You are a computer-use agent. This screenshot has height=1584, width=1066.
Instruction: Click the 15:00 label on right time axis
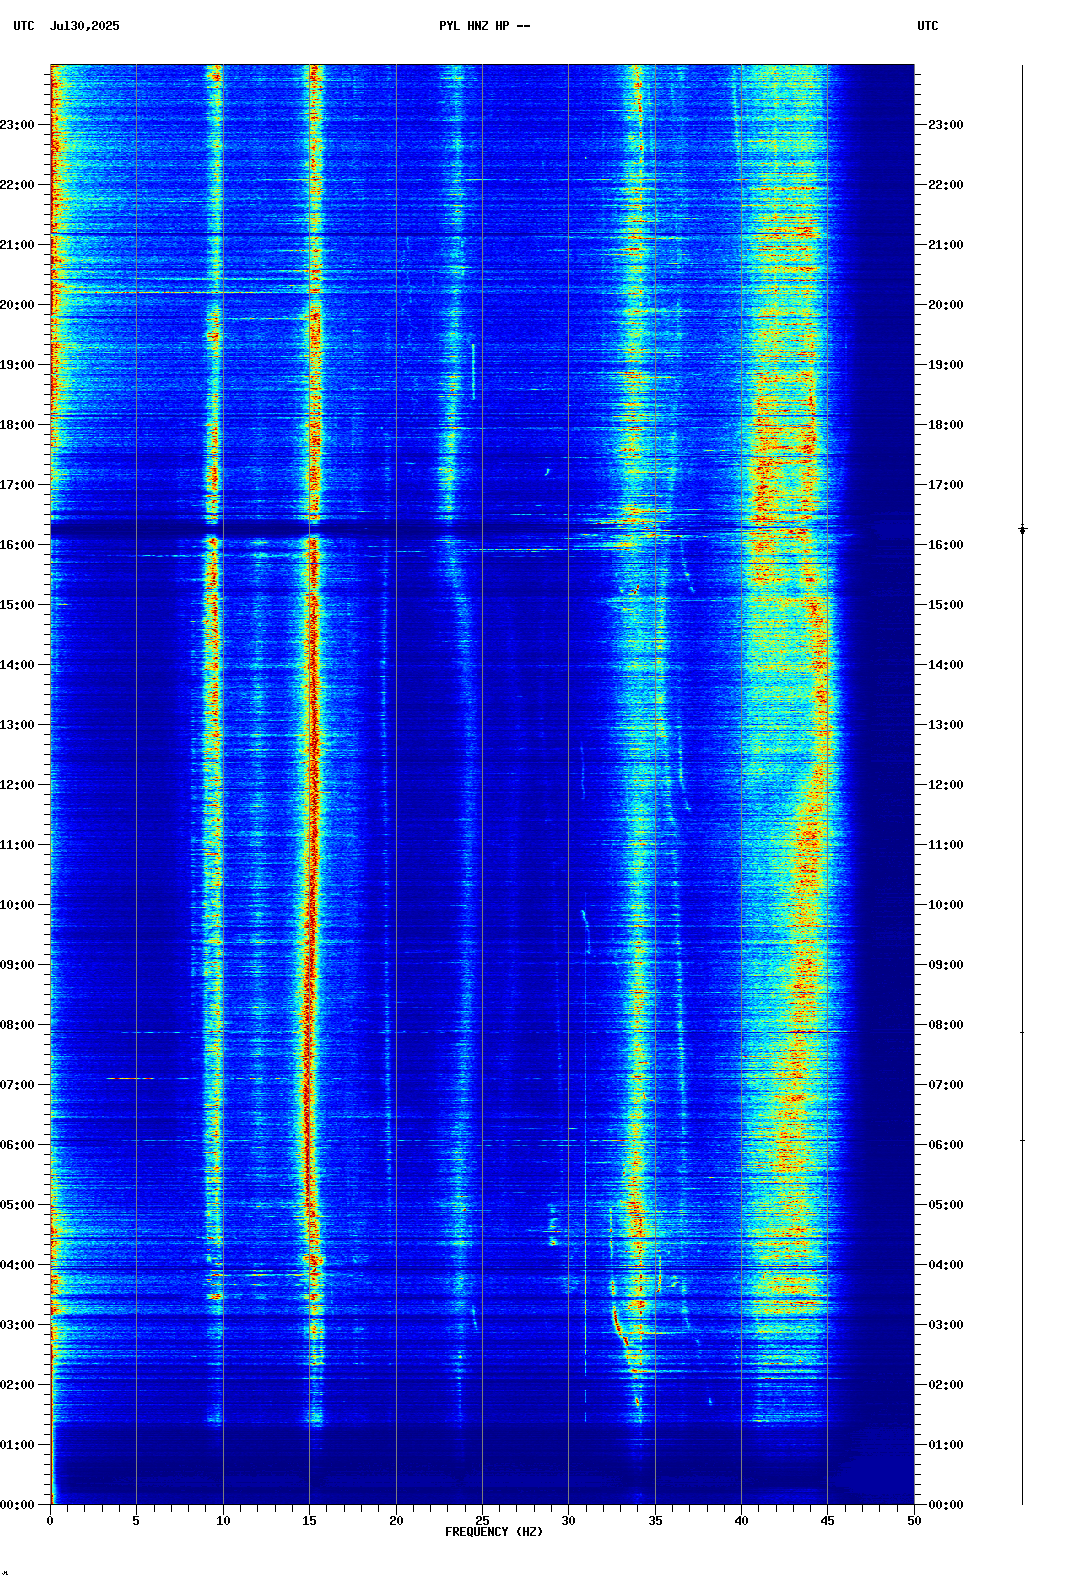point(946,605)
